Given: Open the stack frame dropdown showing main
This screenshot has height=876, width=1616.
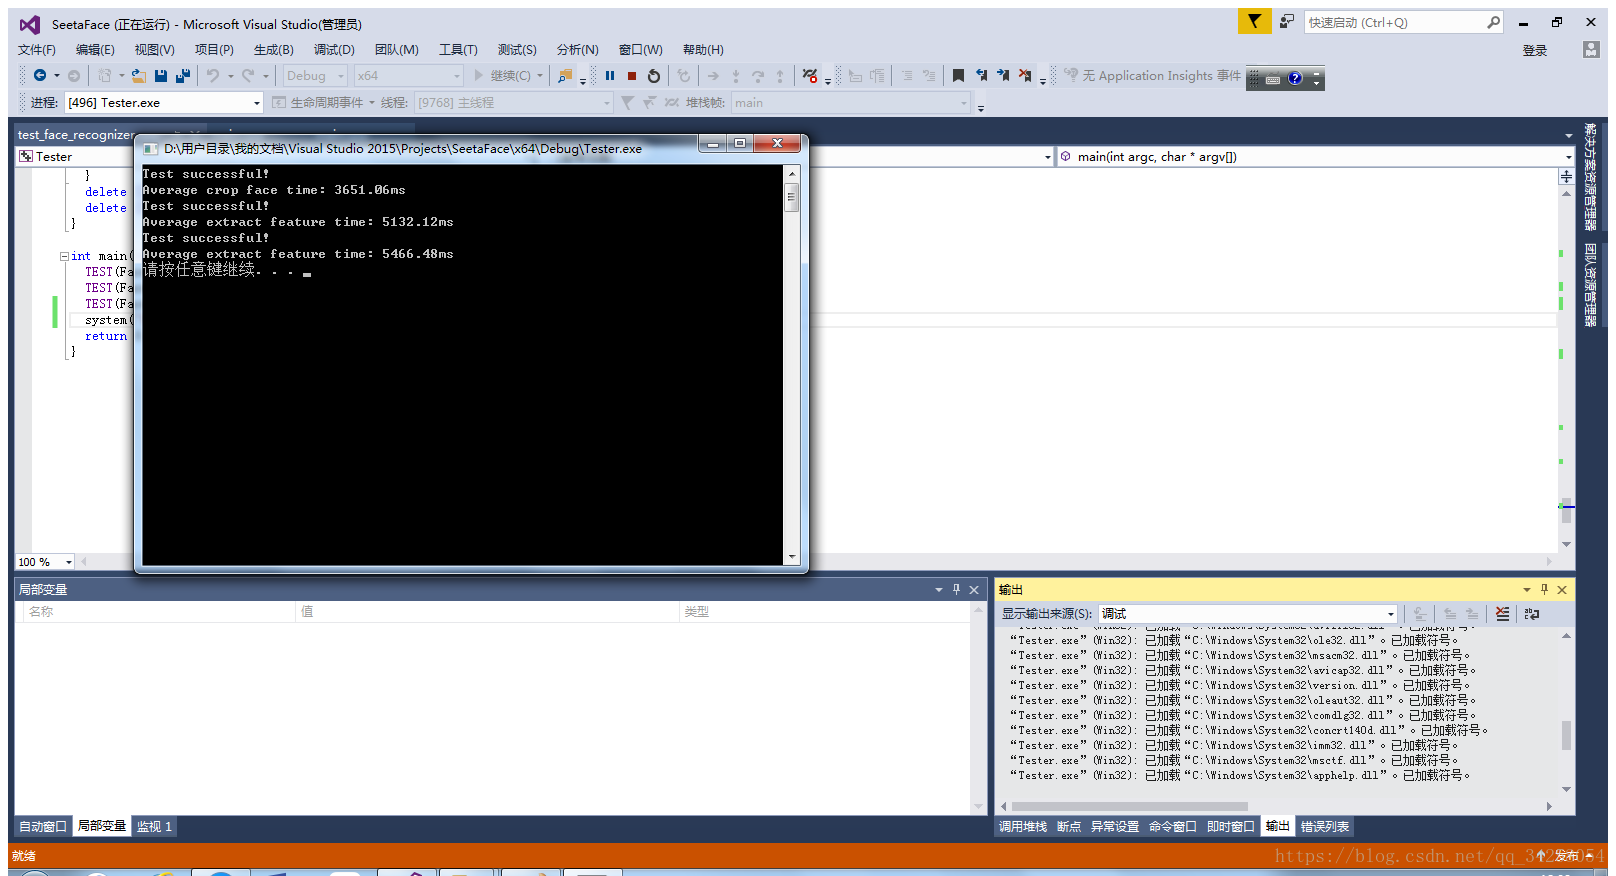Looking at the screenshot, I should [851, 103].
